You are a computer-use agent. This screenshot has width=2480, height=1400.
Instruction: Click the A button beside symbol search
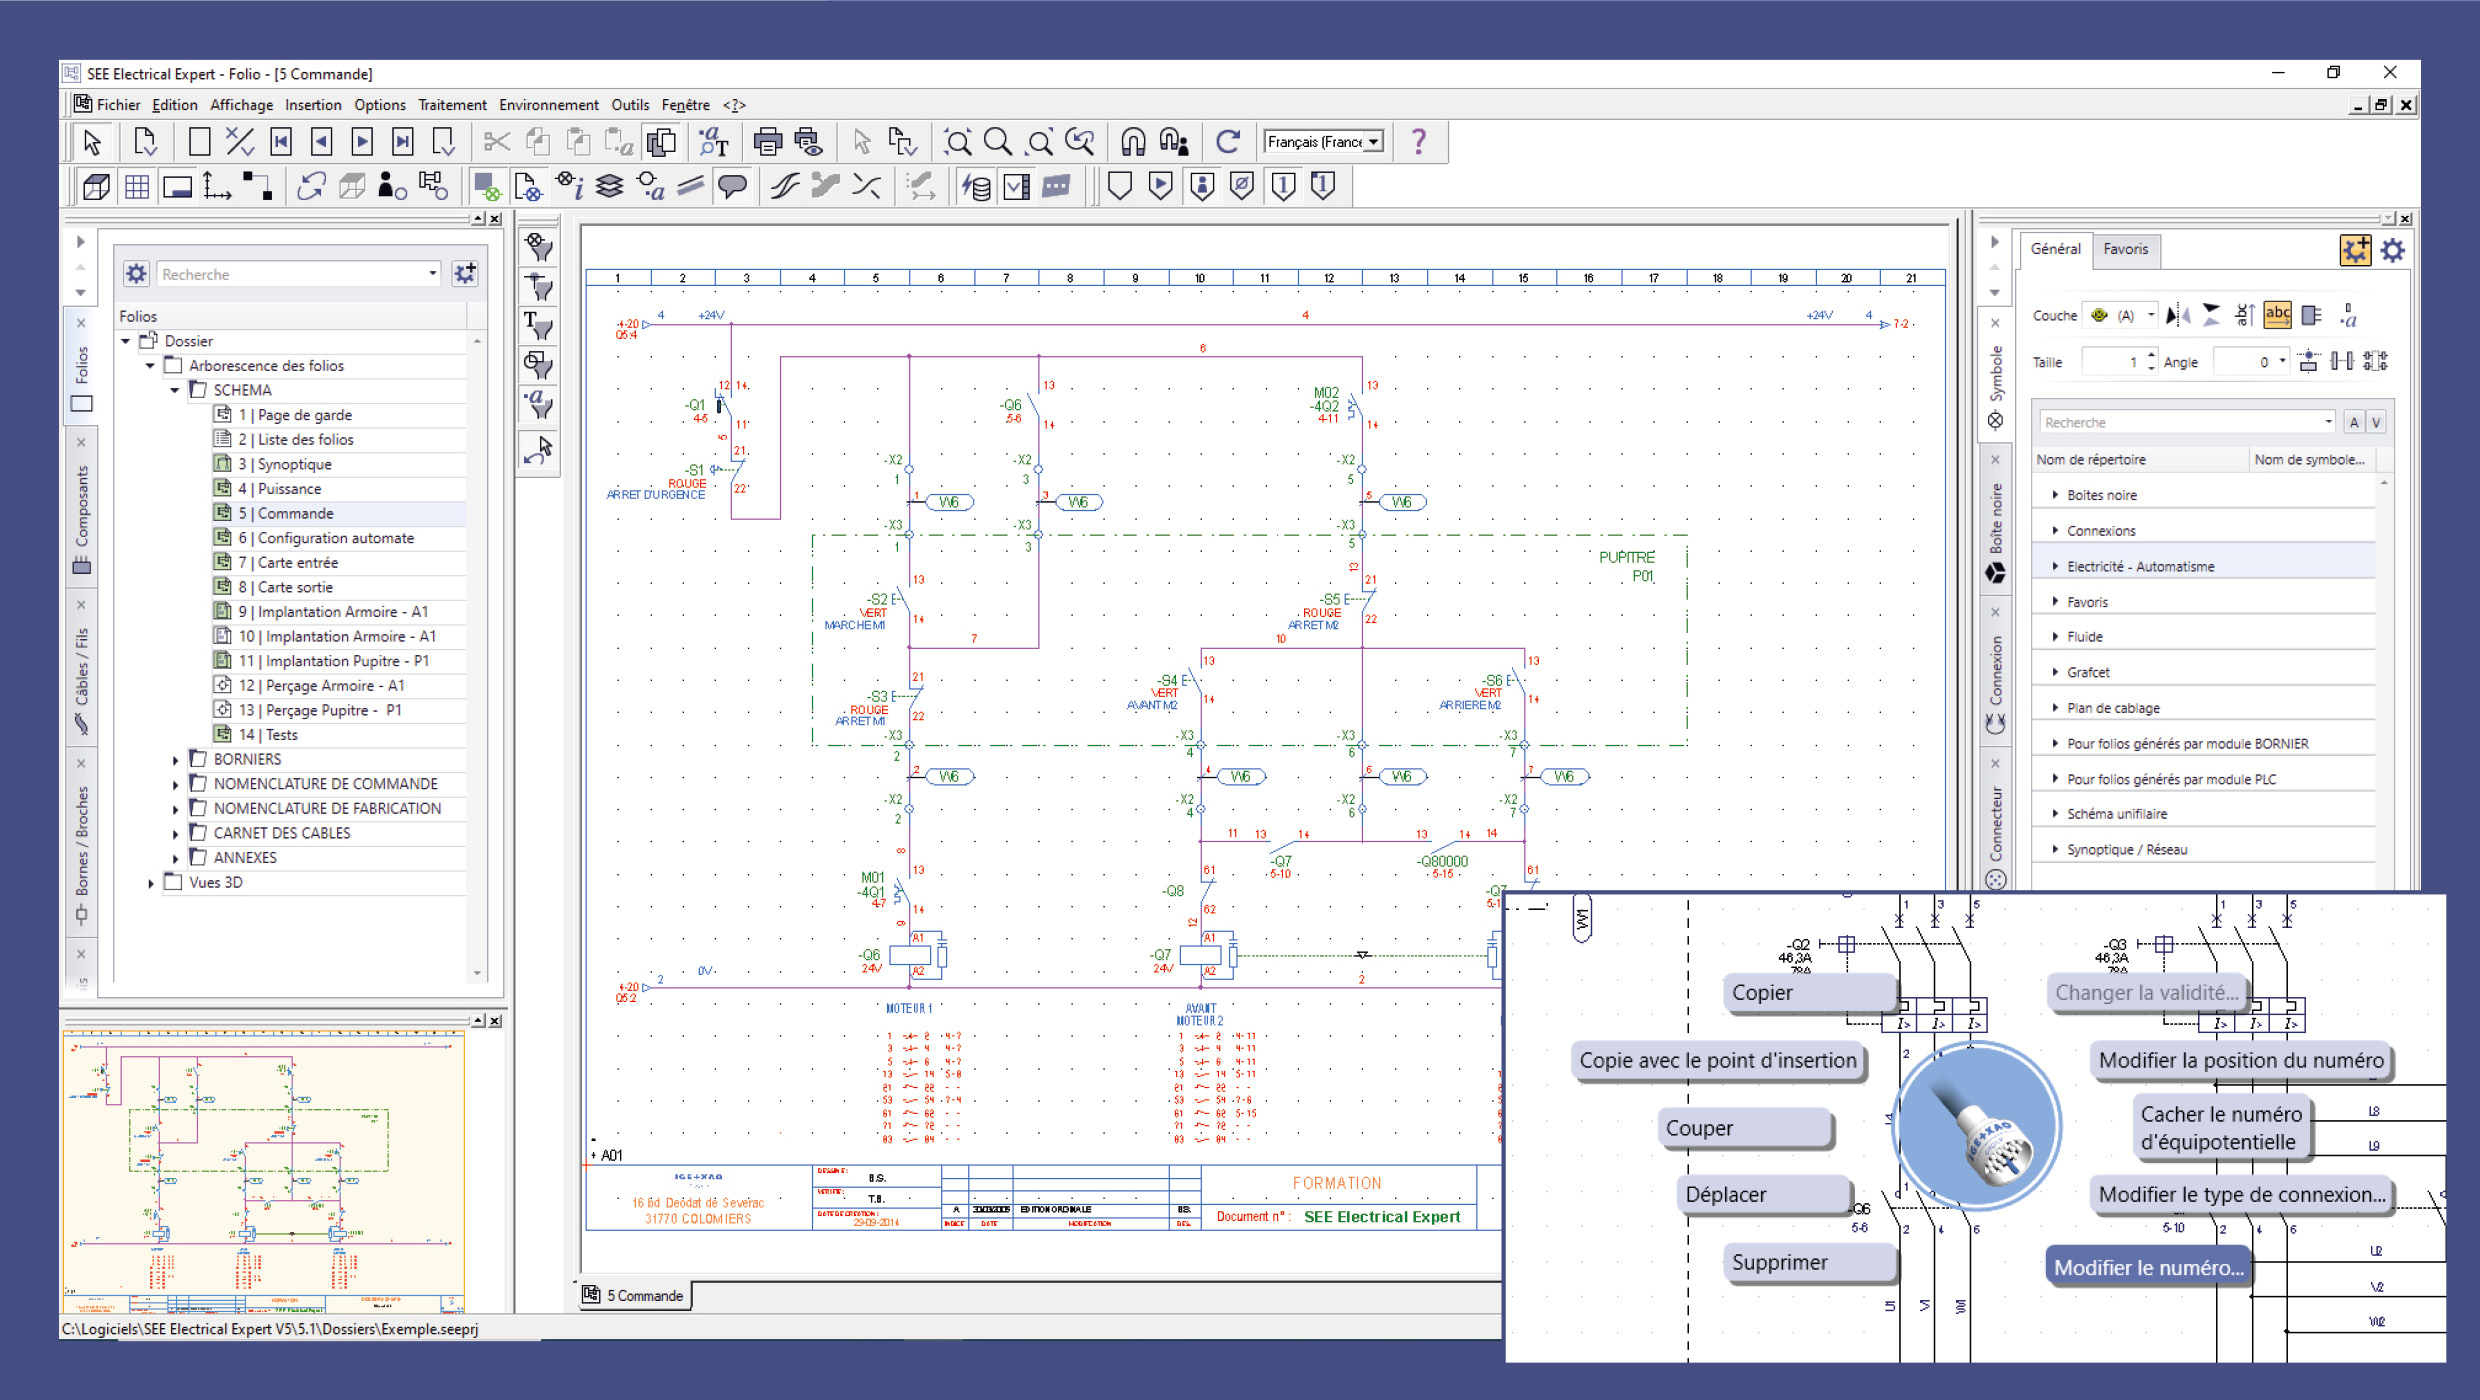(2354, 422)
